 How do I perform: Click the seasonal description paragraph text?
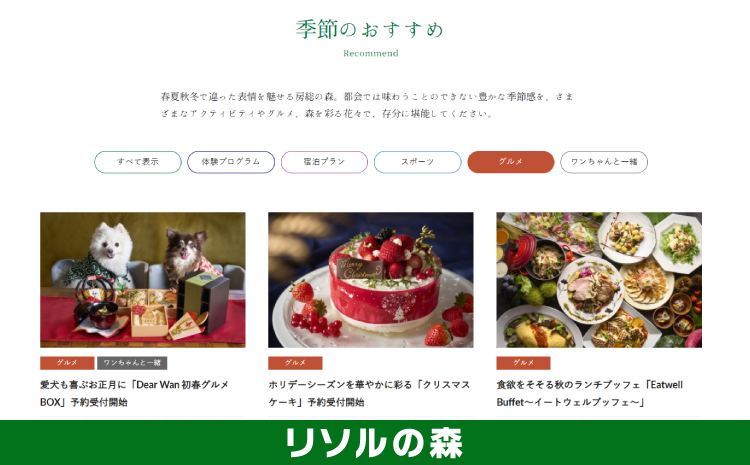coord(367,105)
